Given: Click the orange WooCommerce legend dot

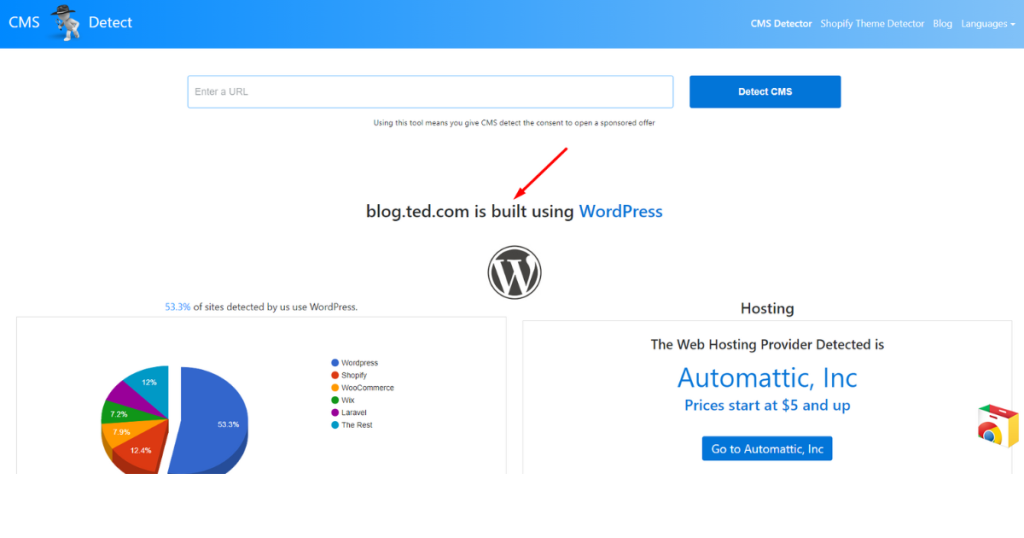Looking at the screenshot, I should (335, 387).
